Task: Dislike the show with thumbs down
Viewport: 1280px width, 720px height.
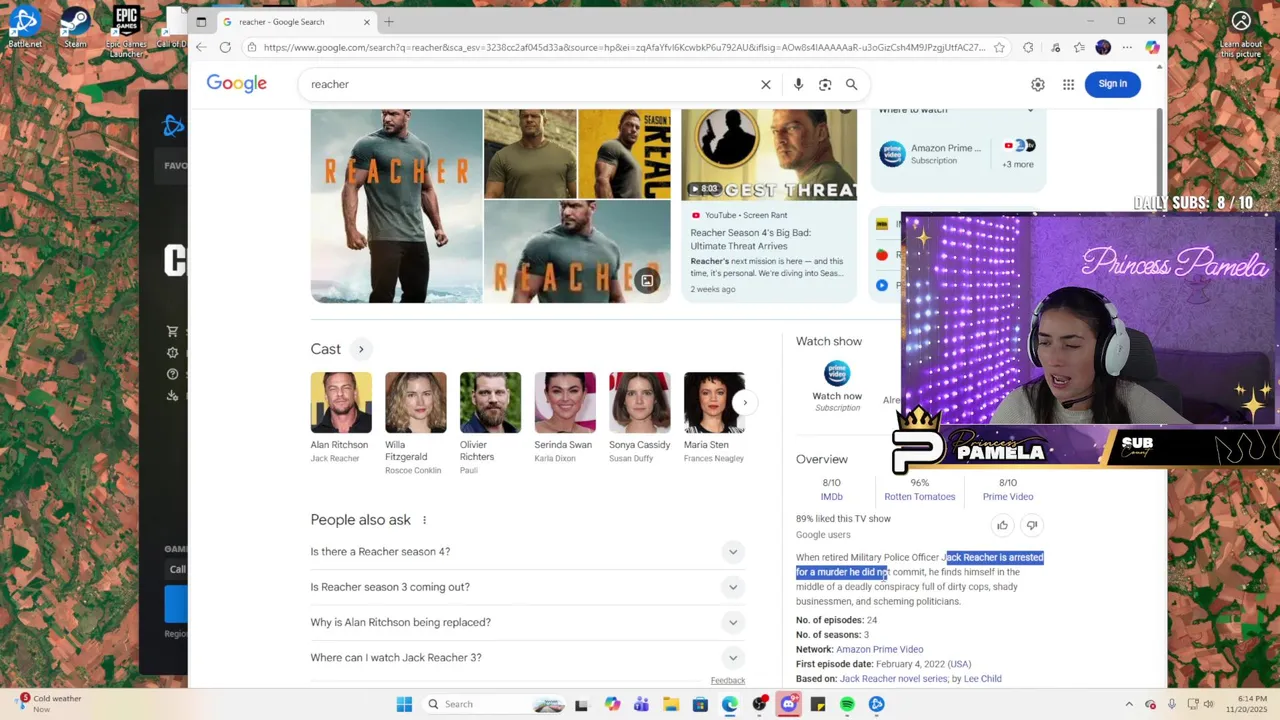Action: 1032,525
